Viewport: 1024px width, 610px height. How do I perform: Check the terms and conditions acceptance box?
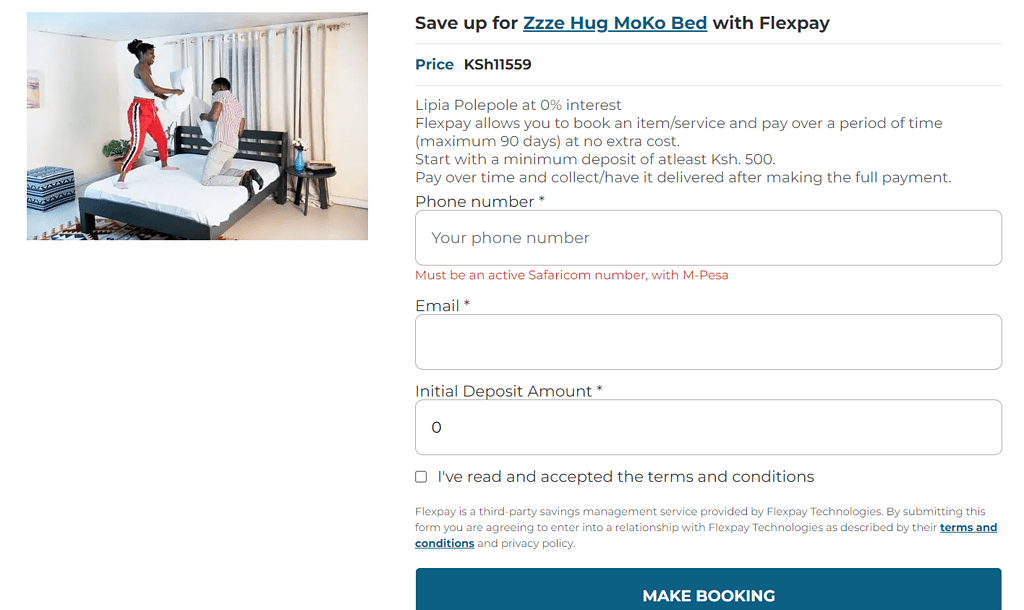click(421, 477)
